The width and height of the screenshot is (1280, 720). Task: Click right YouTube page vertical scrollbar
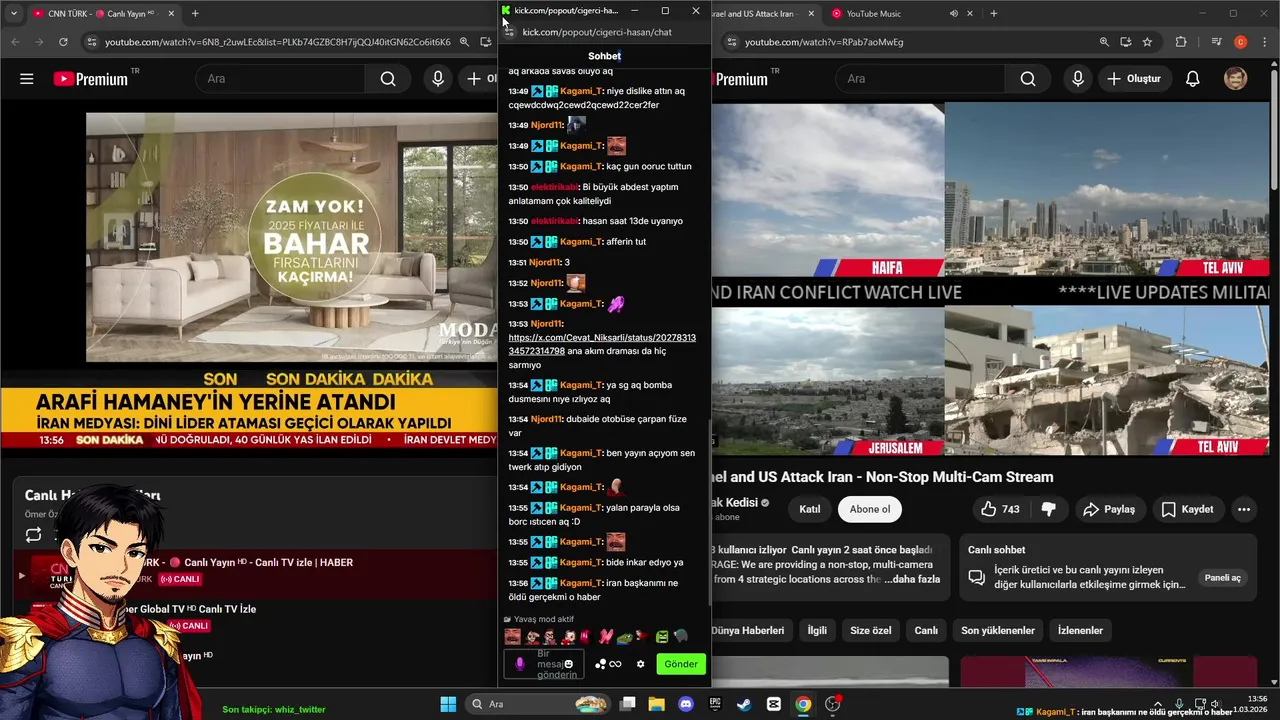click(x=1274, y=130)
